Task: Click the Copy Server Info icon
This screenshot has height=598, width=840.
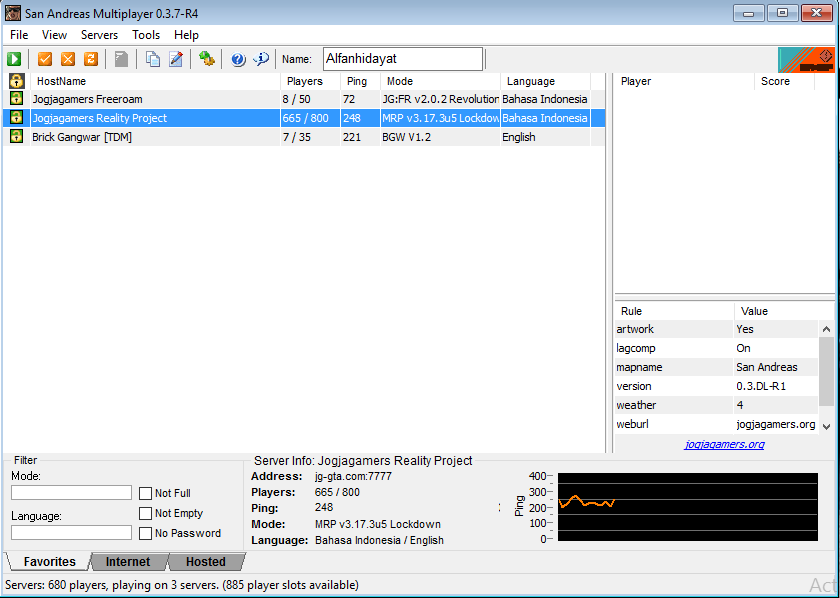Action: pyautogui.click(x=153, y=59)
